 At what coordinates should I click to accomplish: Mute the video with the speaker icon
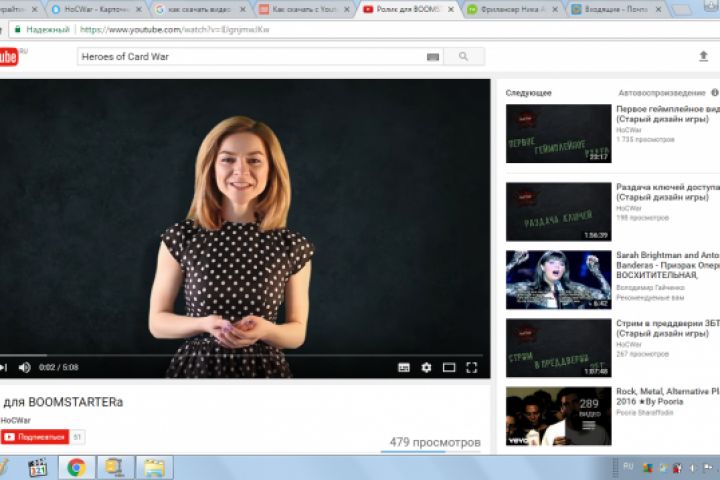24,367
